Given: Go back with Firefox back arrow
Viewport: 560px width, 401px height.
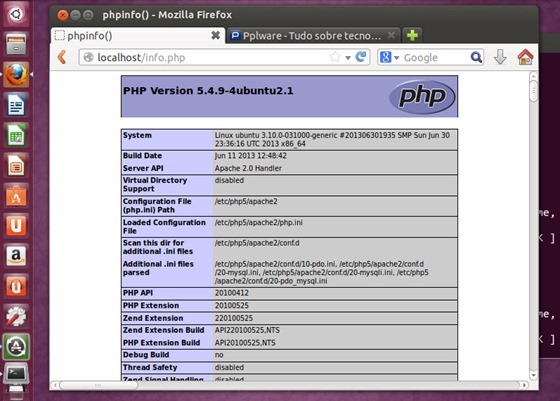Looking at the screenshot, I should (x=62, y=57).
